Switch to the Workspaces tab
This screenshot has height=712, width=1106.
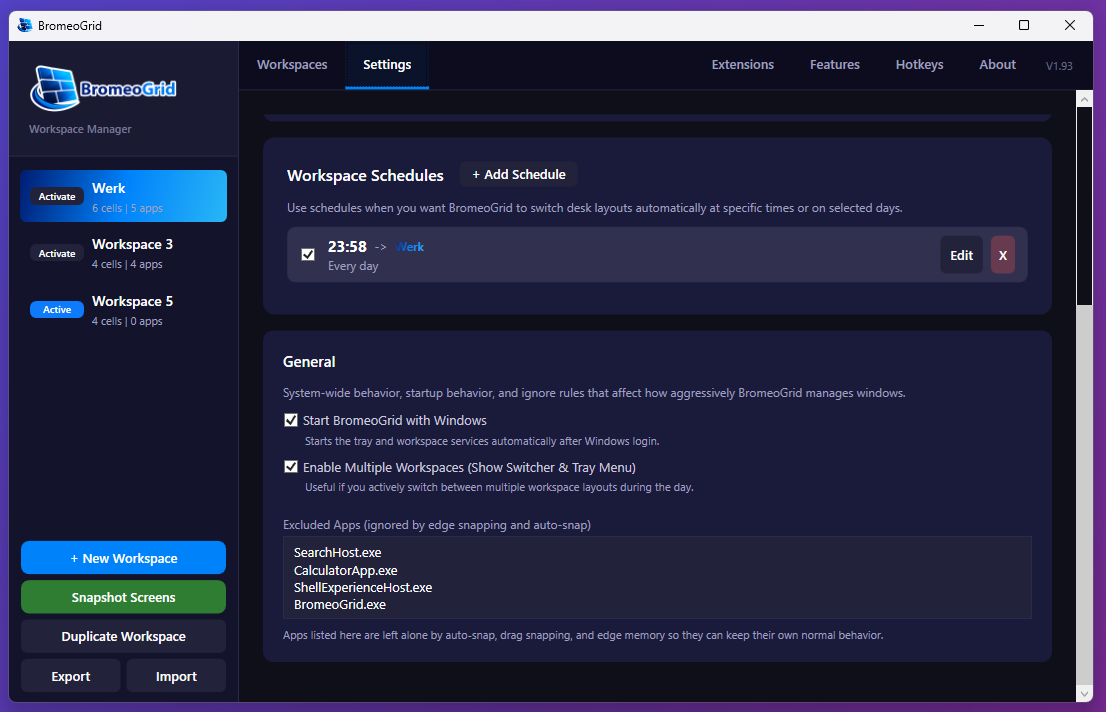tap(292, 65)
